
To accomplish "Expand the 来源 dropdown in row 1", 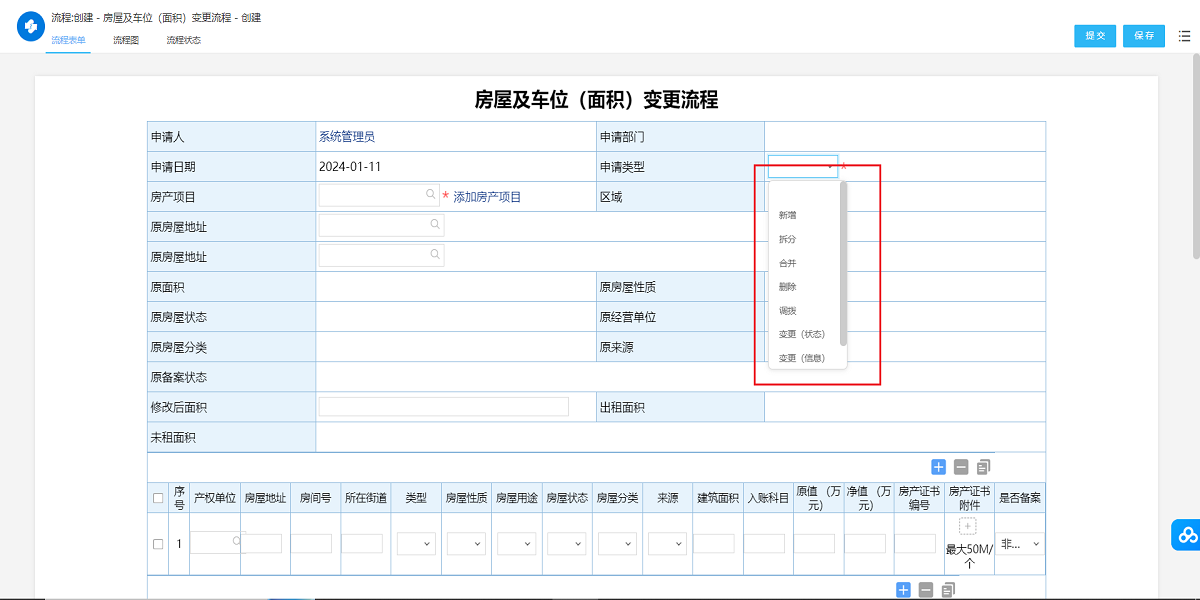I will [667, 544].
